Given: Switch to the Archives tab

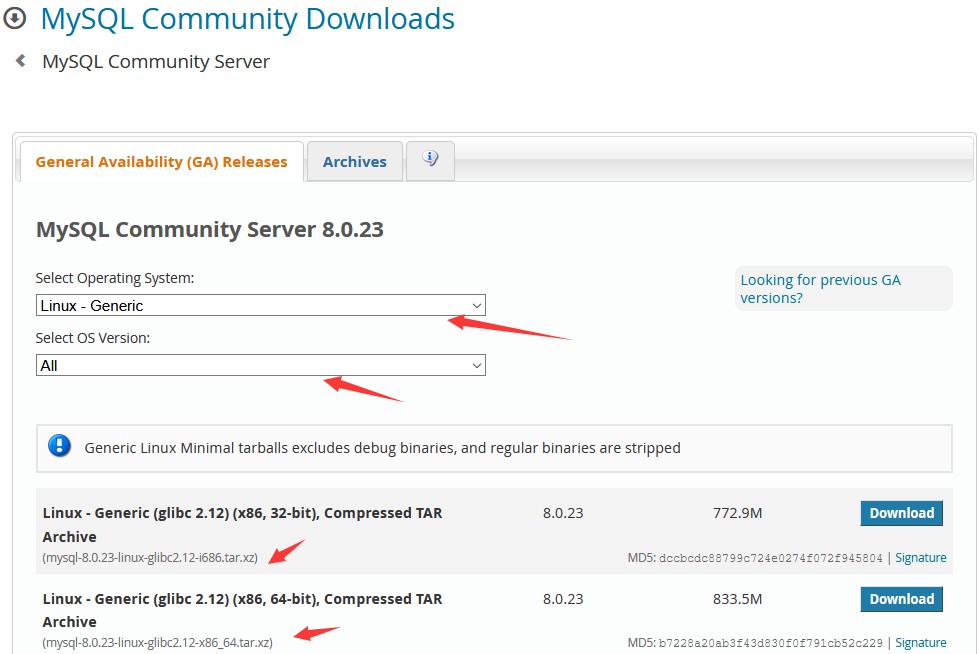Looking at the screenshot, I should 354,161.
